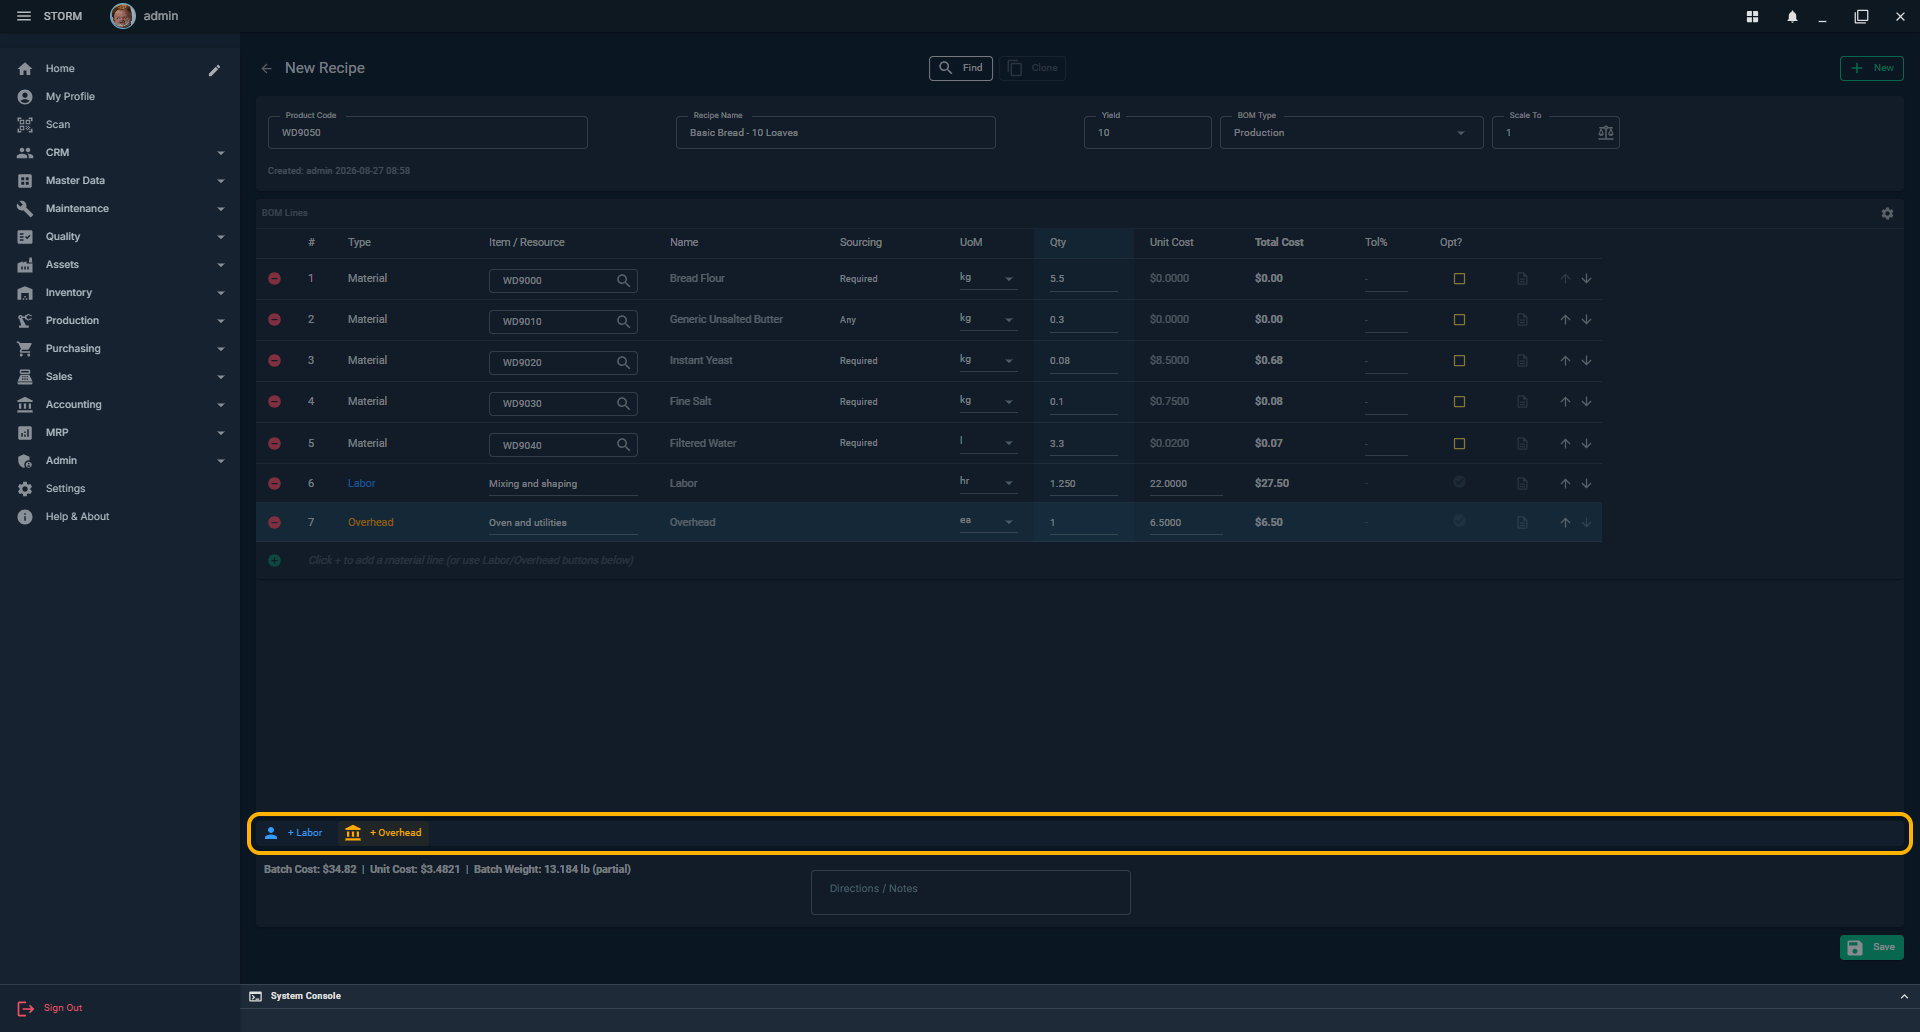The height and width of the screenshot is (1032, 1920).
Task: Click the Directions / Notes field
Action: 970,892
